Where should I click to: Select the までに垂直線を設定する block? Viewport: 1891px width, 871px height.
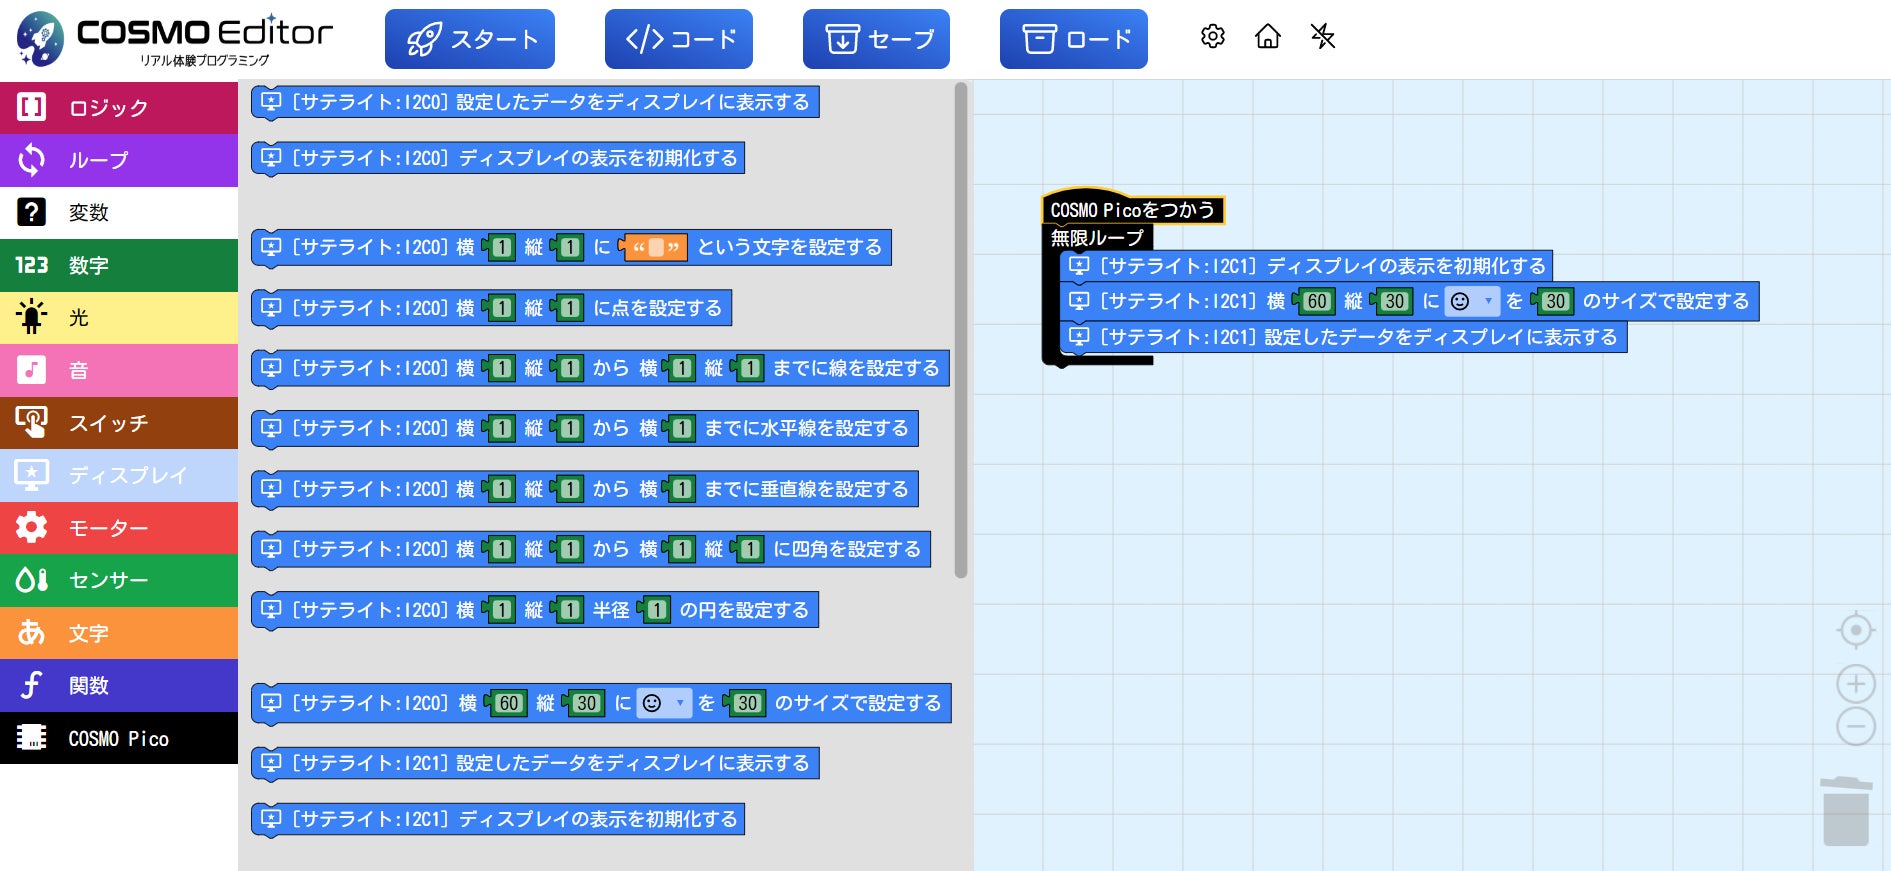(x=584, y=489)
